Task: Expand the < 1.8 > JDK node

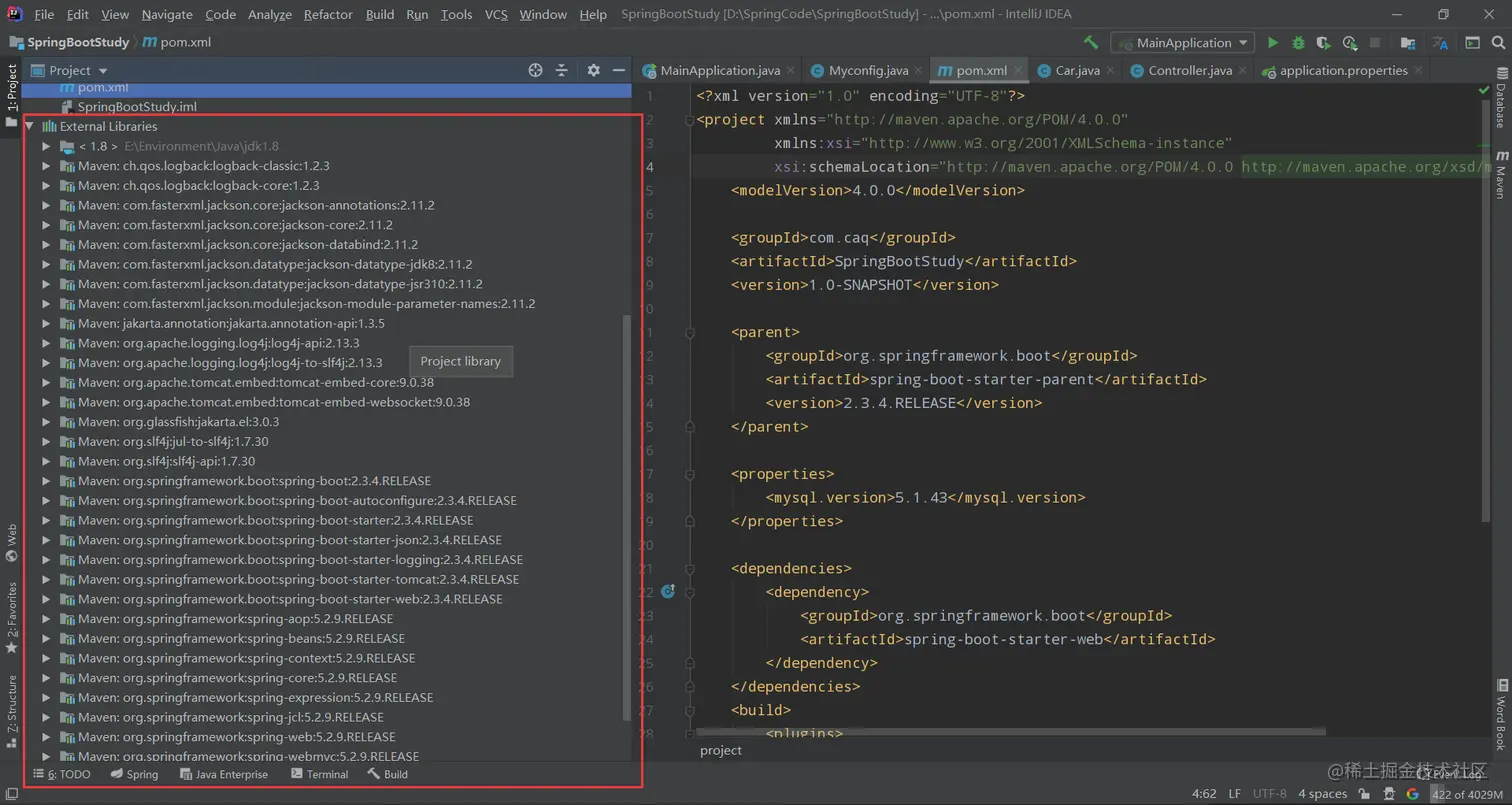Action: 46,146
